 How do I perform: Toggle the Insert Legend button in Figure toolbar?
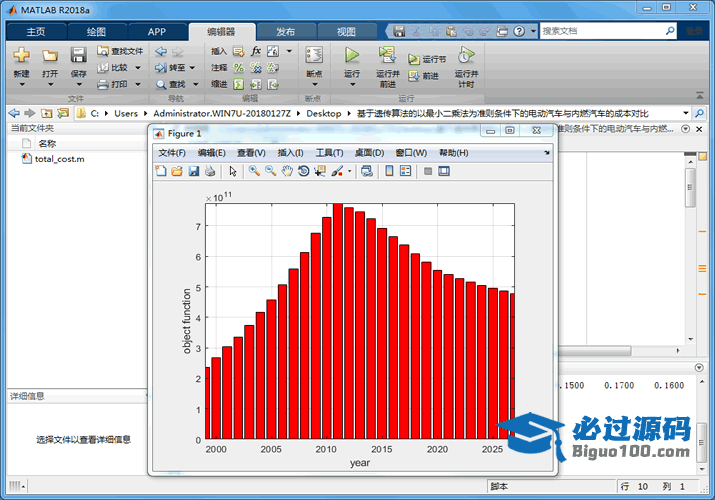(405, 171)
